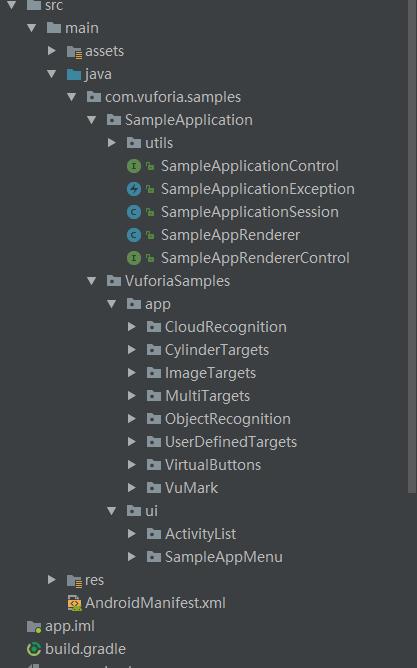Screen dimensions: 417x668
Task: Click the class icon beside SampleApplicationSession
Action: pos(134,212)
